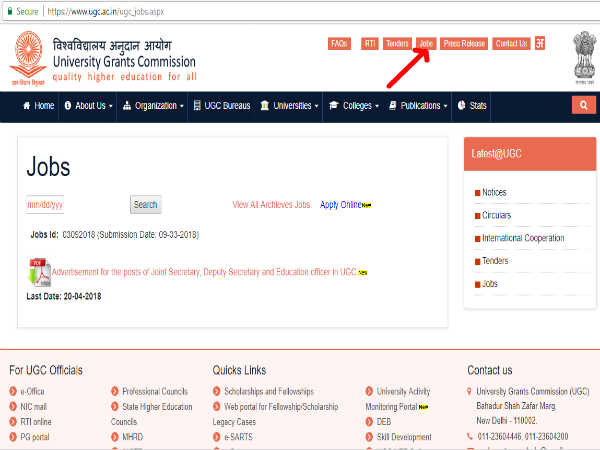This screenshot has width=600, height=450.
Task: Click the arrow bullet beside e-SARTS
Action: coord(217,437)
